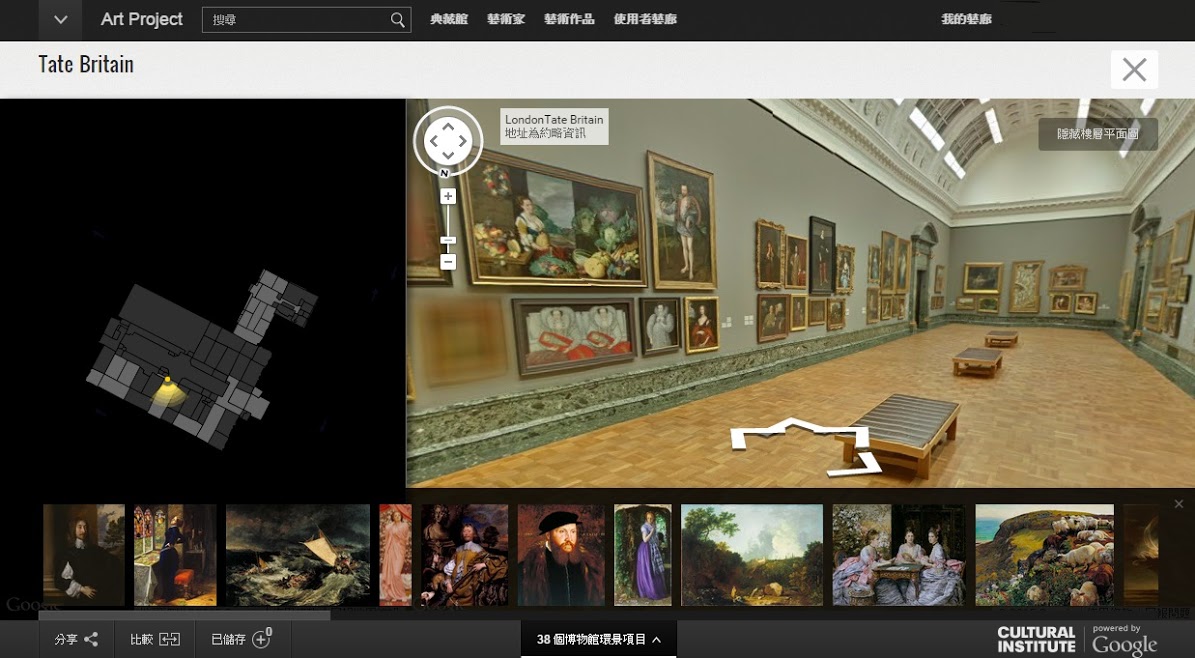The image size is (1195, 658).
Task: Zoom in with the plus button
Action: 448,197
